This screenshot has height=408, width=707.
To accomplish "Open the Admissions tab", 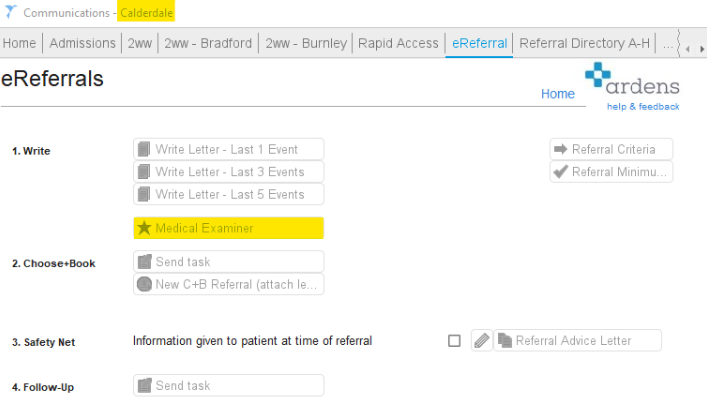I will [x=83, y=43].
